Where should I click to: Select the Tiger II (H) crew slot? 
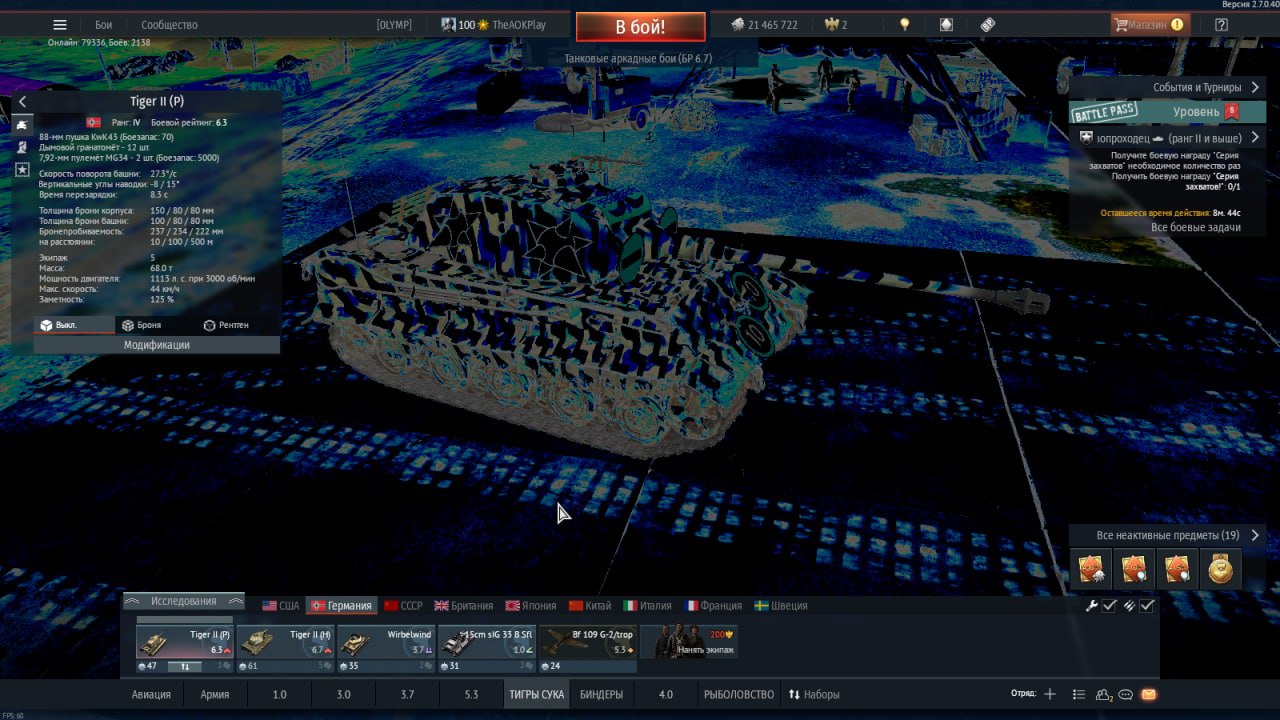[x=286, y=643]
